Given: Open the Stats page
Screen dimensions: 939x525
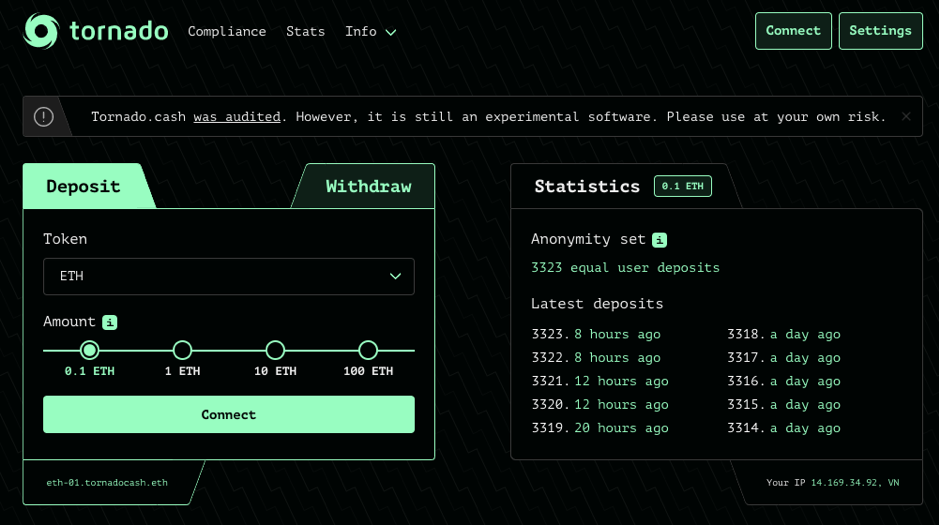Looking at the screenshot, I should [305, 32].
